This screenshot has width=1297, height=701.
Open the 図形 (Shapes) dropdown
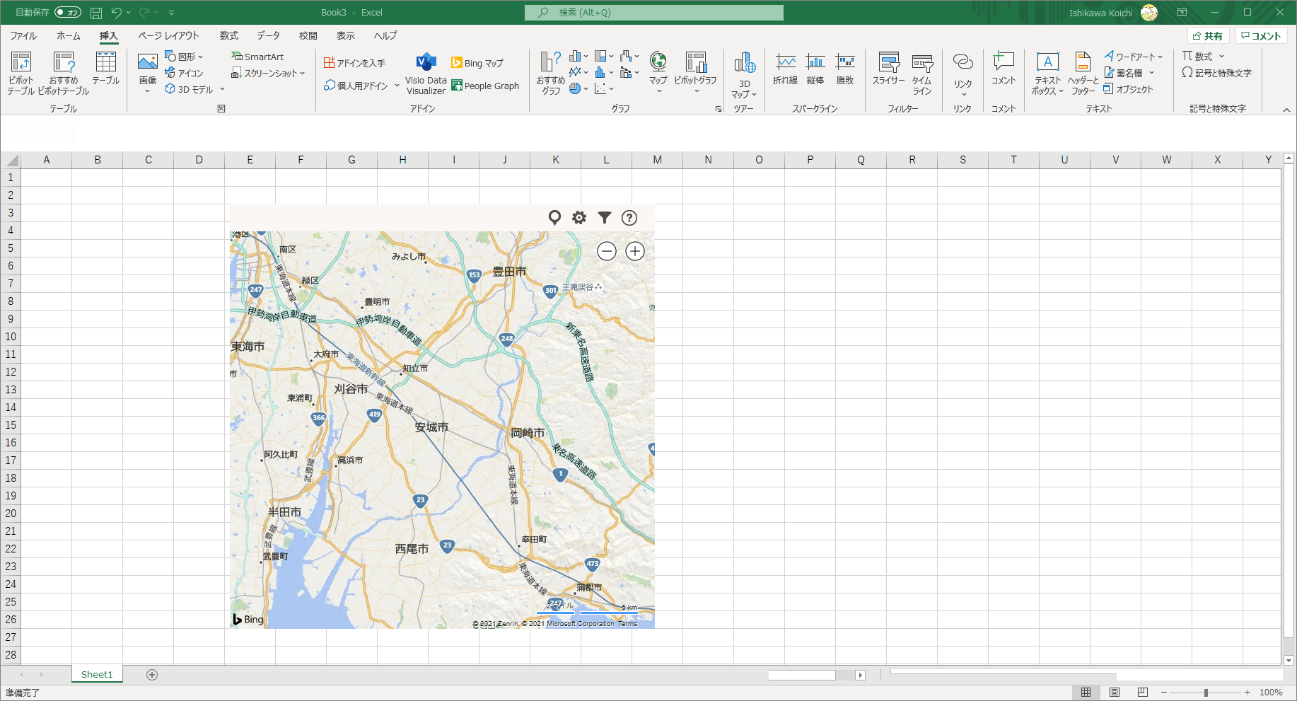pyautogui.click(x=184, y=57)
